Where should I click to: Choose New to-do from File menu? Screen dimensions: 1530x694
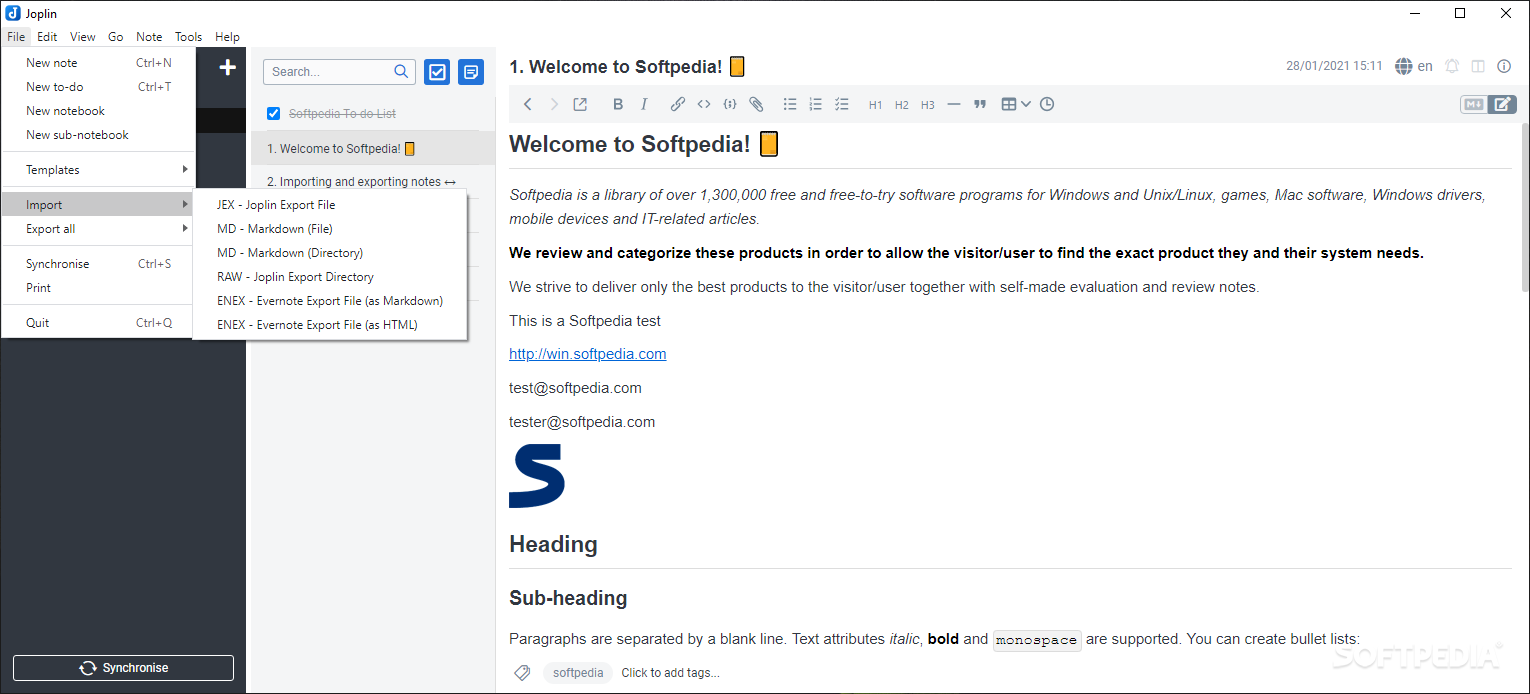click(x=98, y=87)
